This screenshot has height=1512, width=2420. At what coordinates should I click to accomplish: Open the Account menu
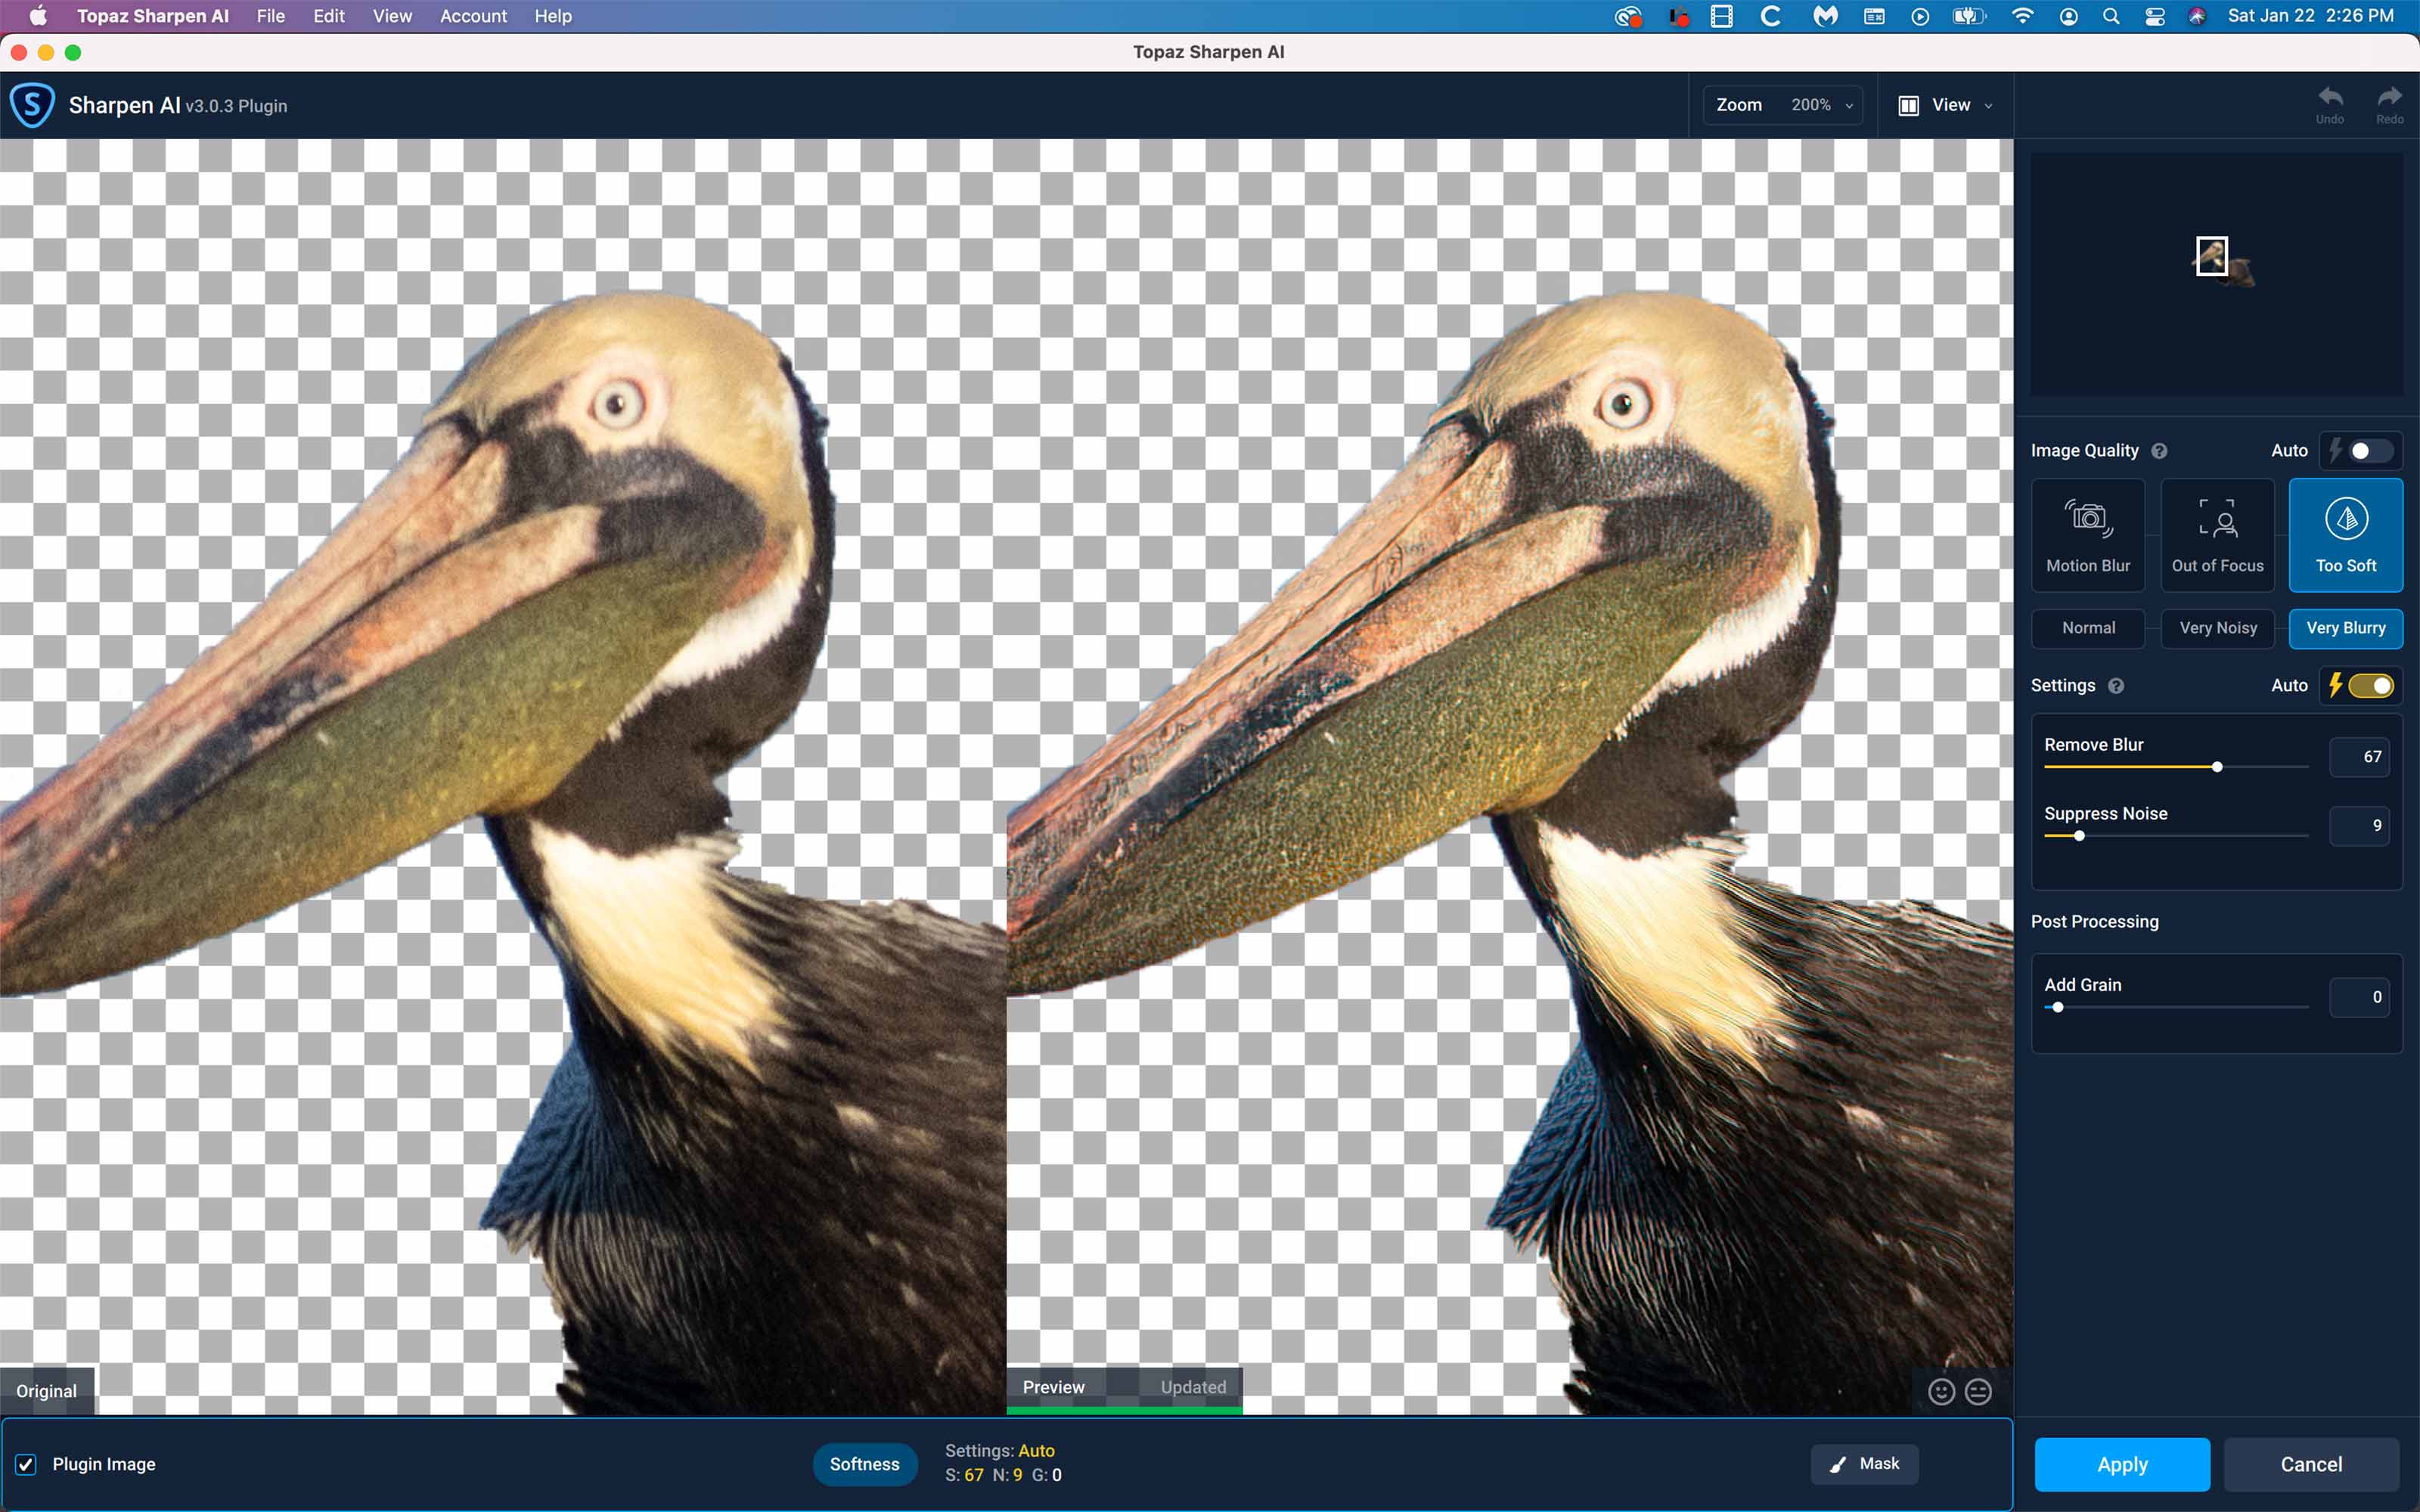pyautogui.click(x=473, y=16)
